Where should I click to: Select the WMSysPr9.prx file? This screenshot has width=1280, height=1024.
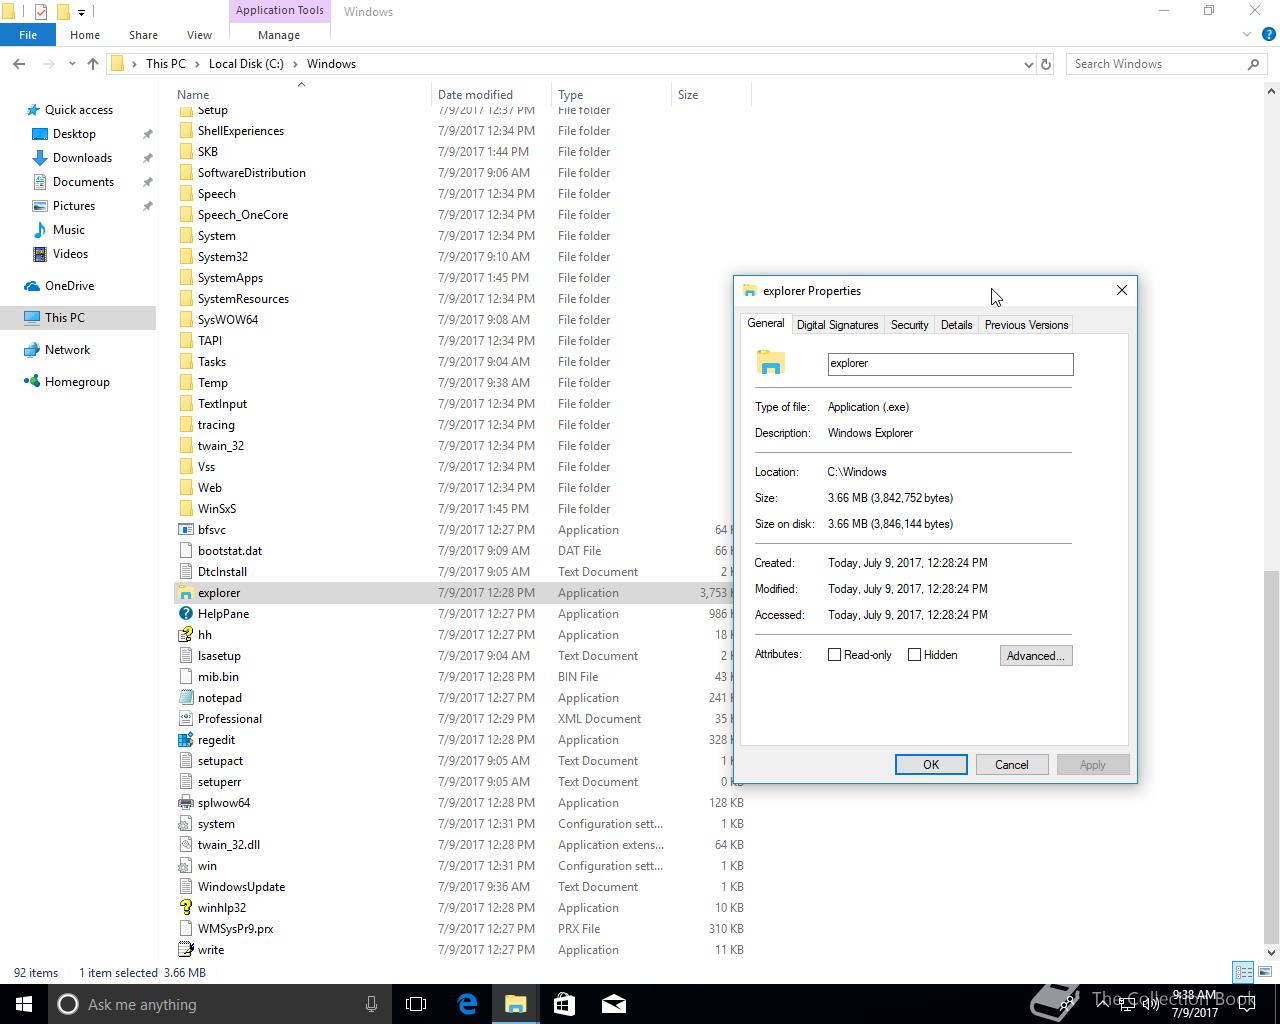(x=235, y=929)
